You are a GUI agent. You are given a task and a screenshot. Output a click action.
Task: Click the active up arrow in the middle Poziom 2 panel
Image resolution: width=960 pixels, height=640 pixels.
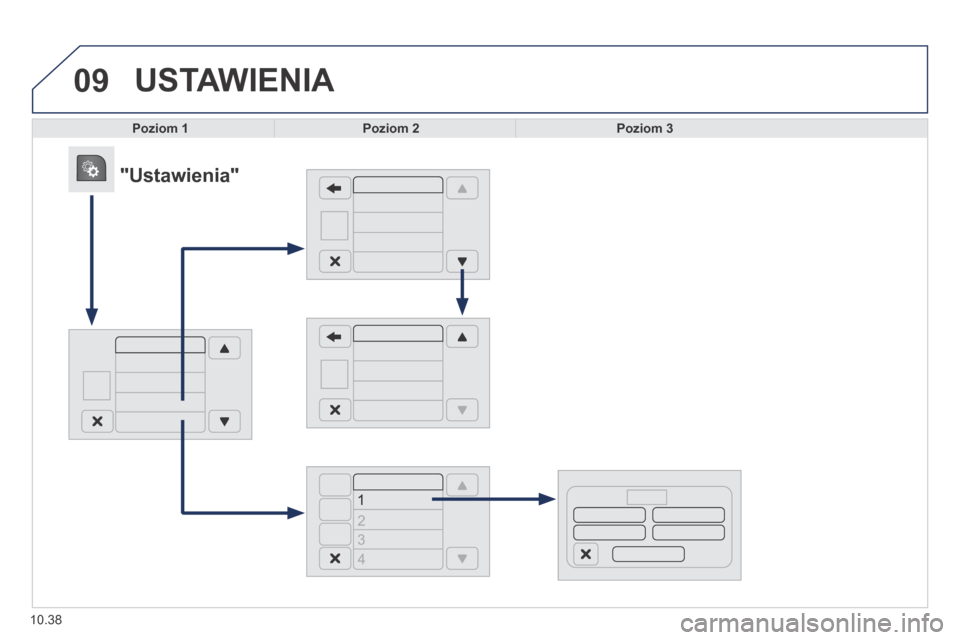(462, 336)
